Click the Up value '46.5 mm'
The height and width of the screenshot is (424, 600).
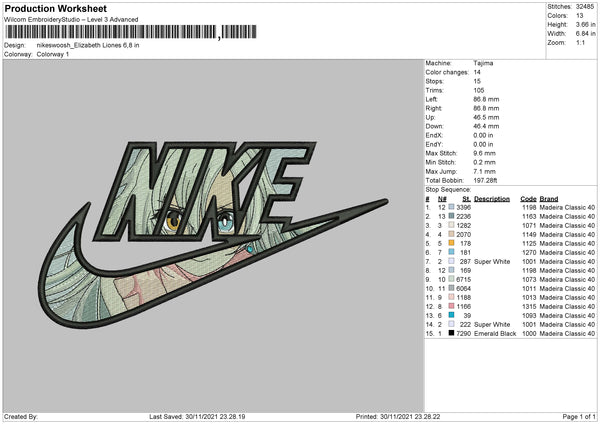pos(486,117)
